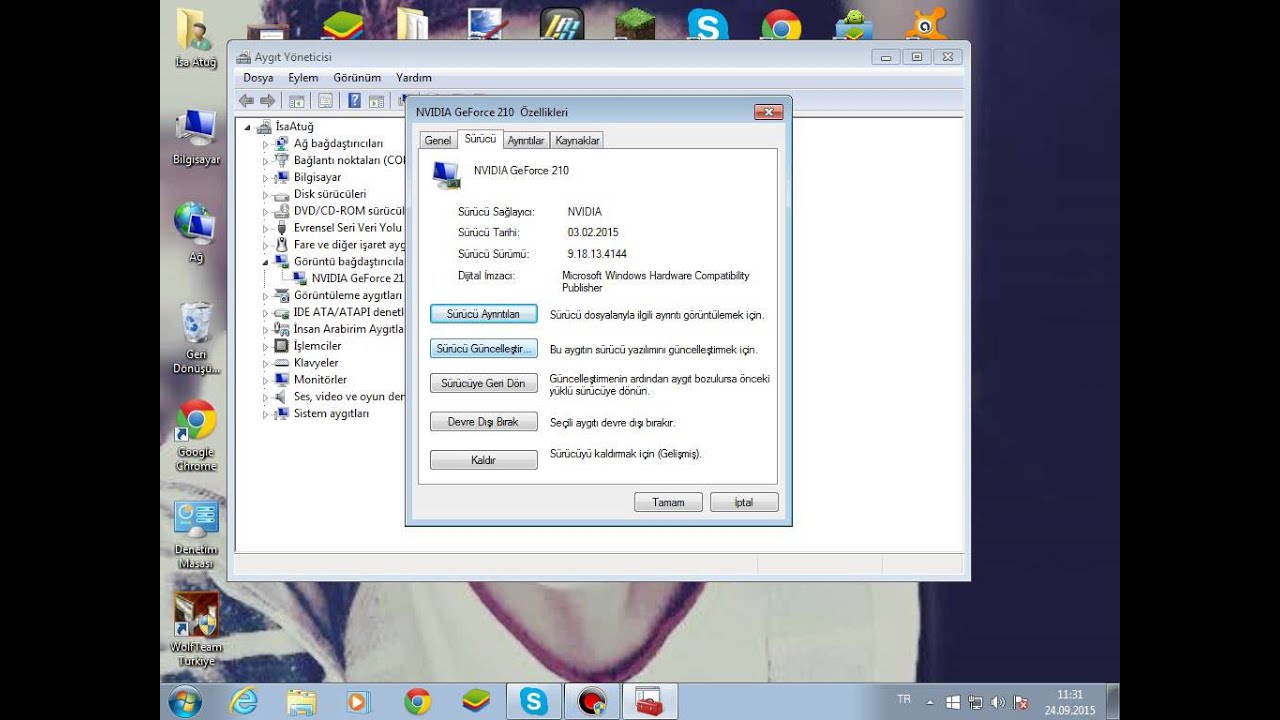Click the blue question mark Help toolbar icon

pos(354,101)
